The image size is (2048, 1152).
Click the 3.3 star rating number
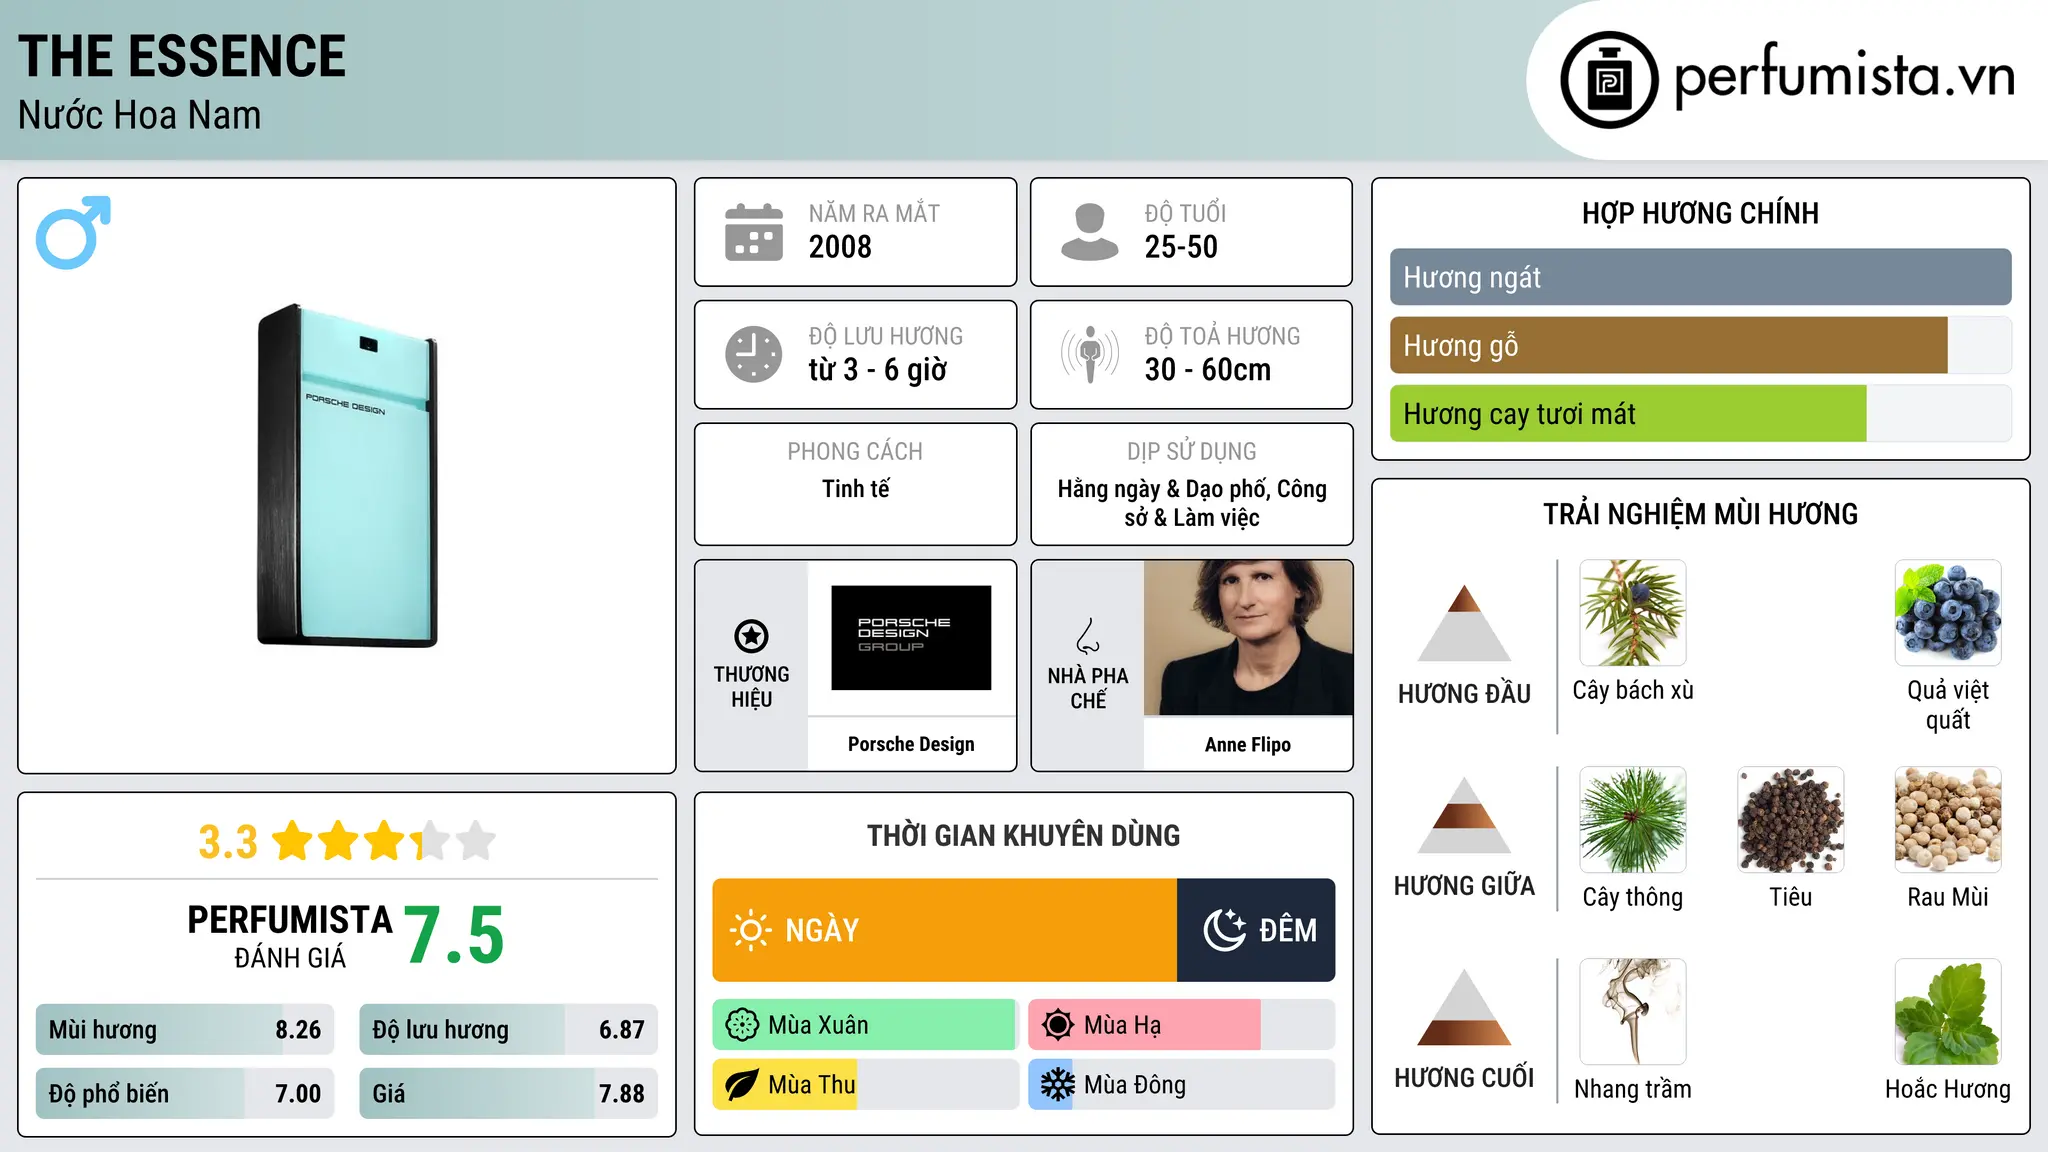click(228, 842)
